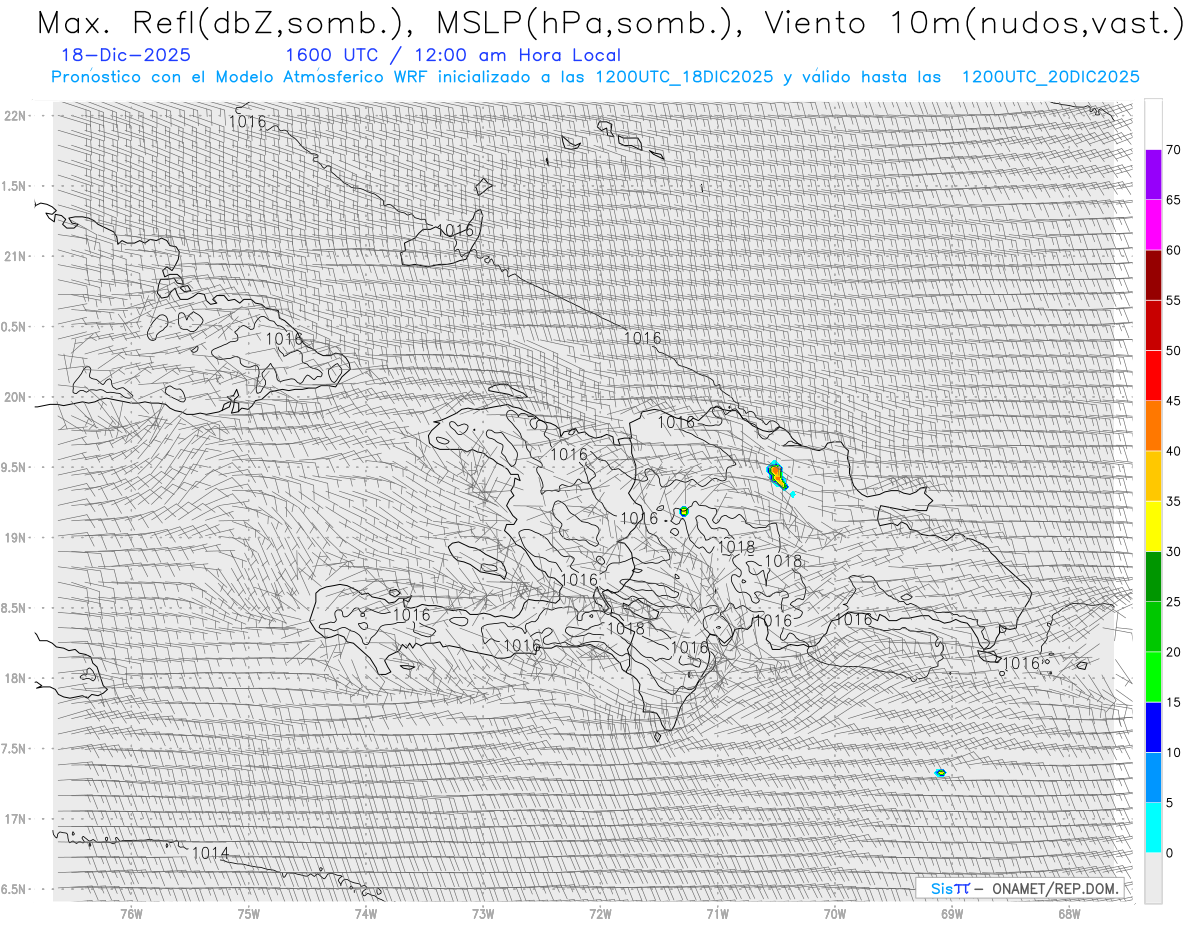Click the colorbar value label '70'

click(x=1173, y=150)
